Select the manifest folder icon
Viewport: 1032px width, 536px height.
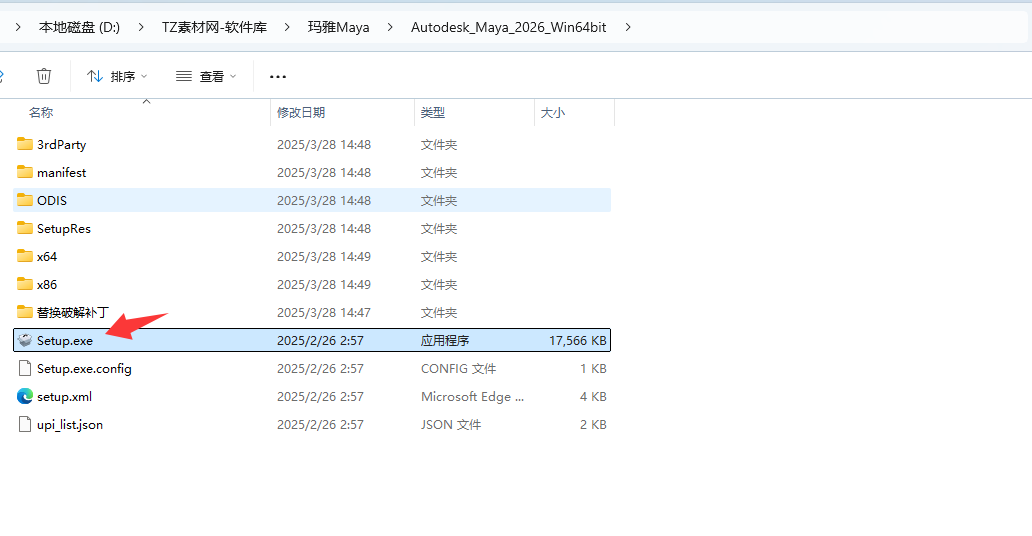[x=25, y=172]
